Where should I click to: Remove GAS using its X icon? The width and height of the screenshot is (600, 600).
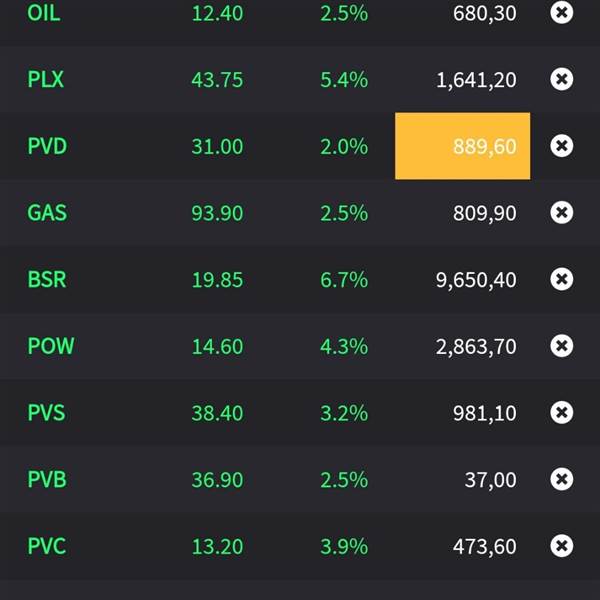coord(562,213)
